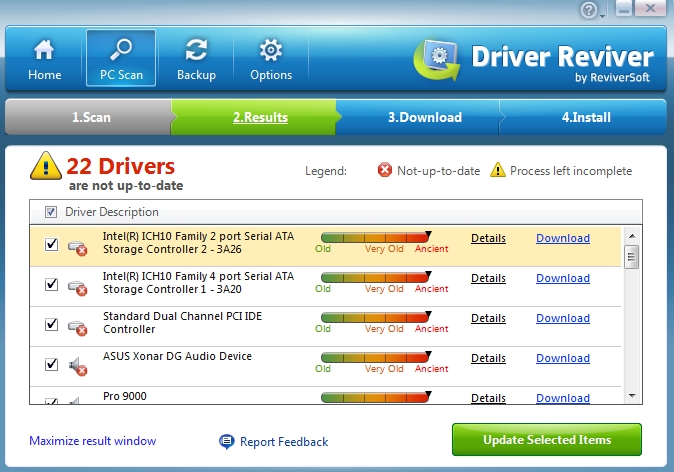Select the 1.Scan step tab
Image resolution: width=674 pixels, height=472 pixels.
pos(91,117)
